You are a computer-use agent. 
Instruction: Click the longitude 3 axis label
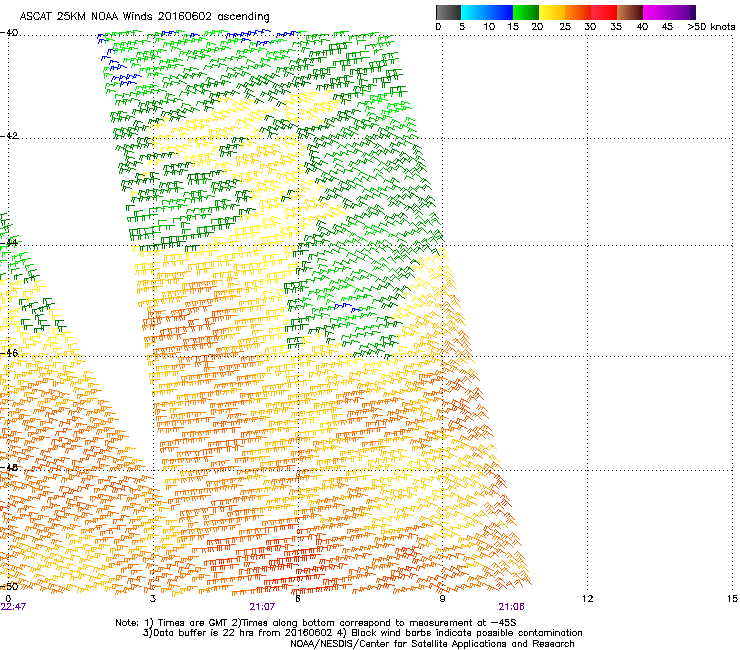(152, 599)
